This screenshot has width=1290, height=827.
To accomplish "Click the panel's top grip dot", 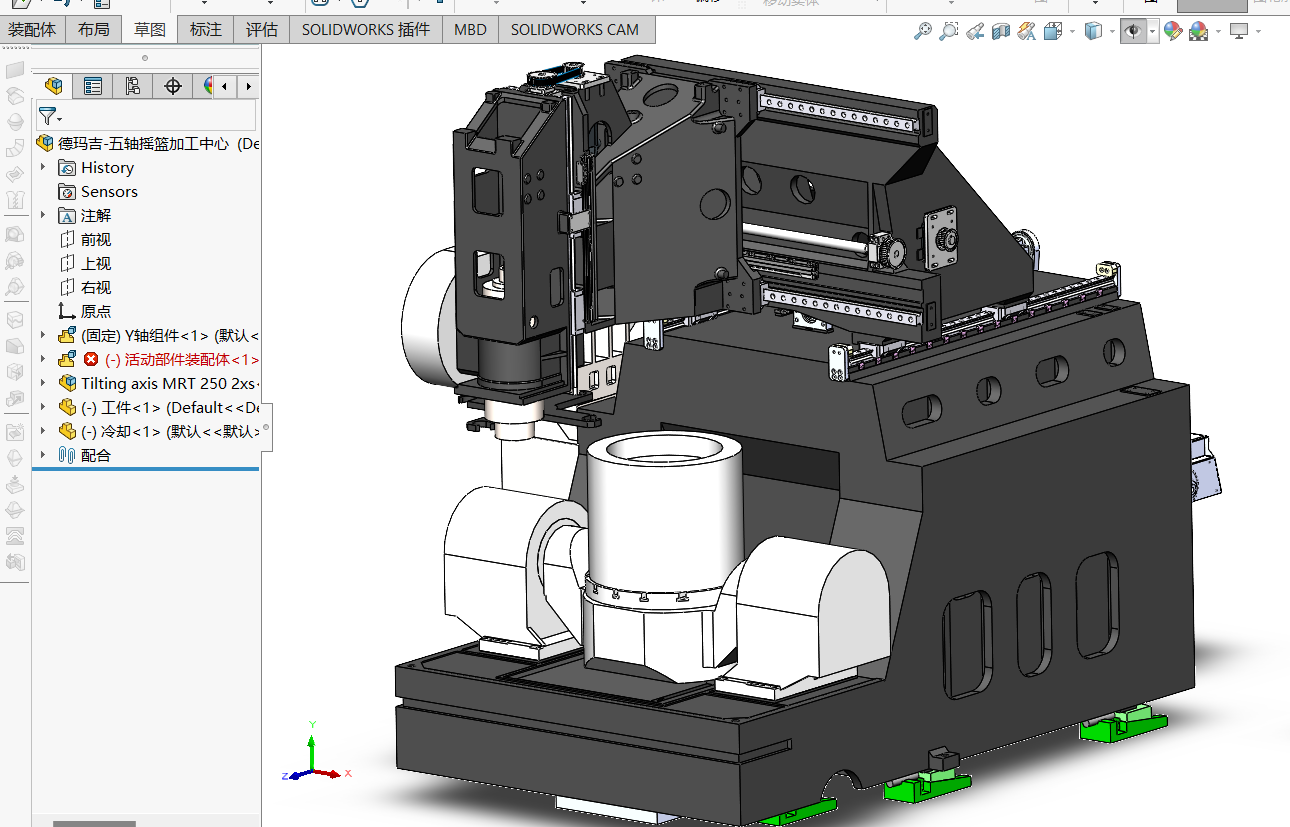I will click(145, 58).
